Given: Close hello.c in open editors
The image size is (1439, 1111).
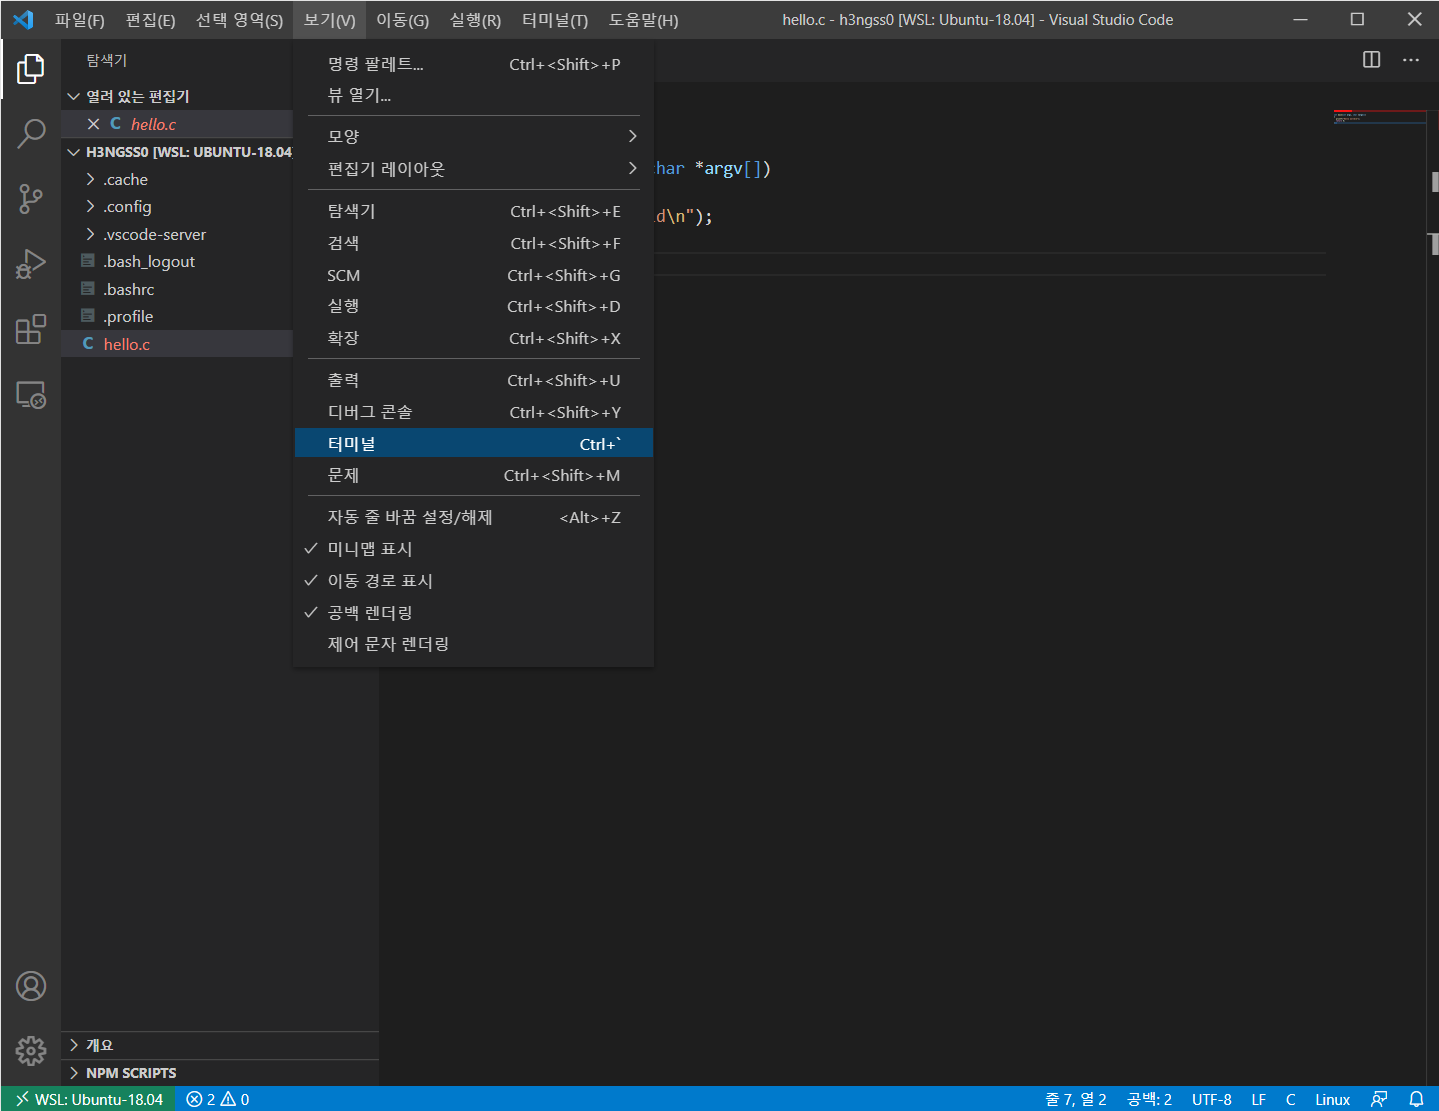Looking at the screenshot, I should [93, 124].
